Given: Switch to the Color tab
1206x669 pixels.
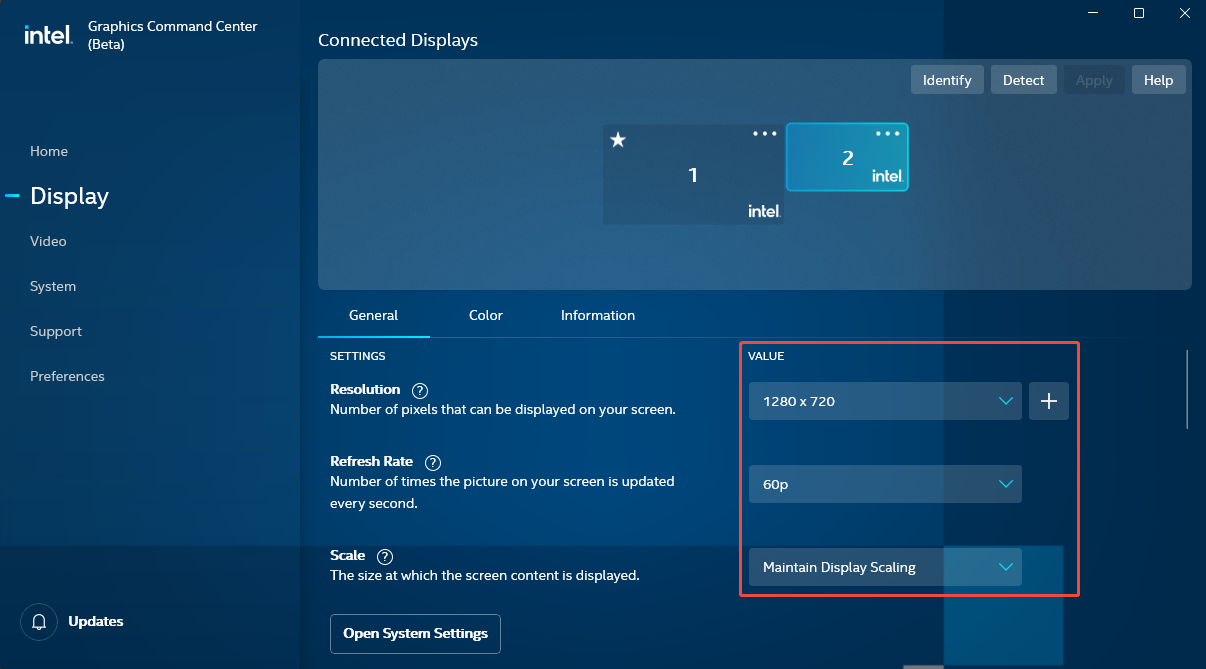Looking at the screenshot, I should (x=486, y=315).
